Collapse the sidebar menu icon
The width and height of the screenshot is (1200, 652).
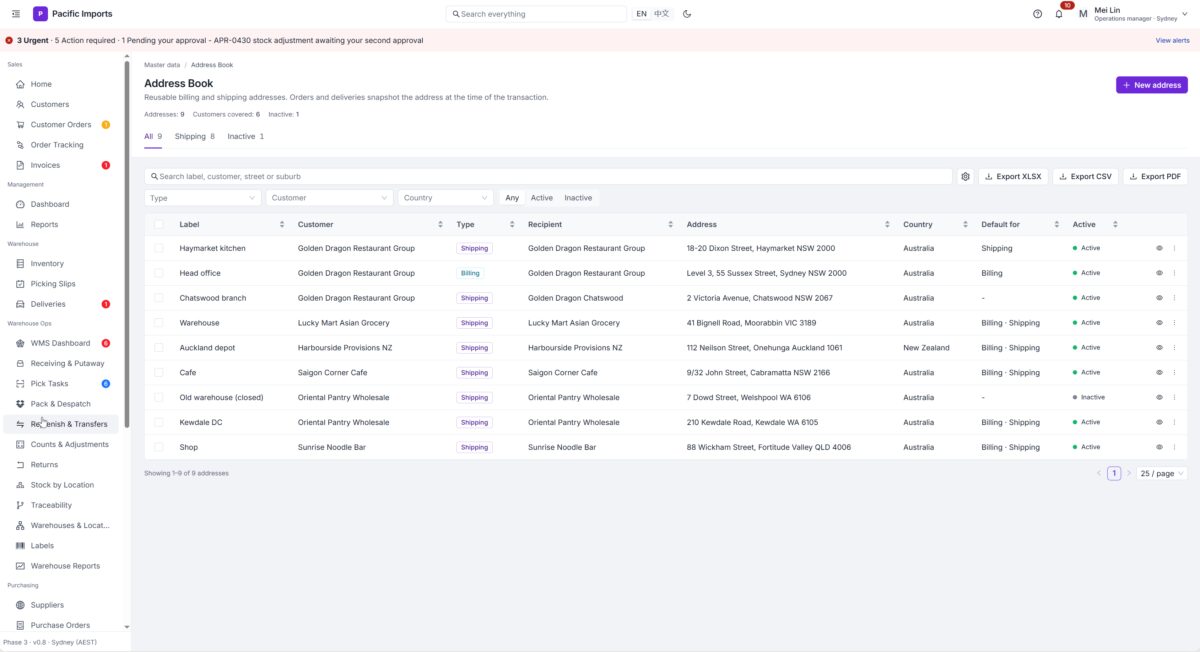[x=15, y=14]
